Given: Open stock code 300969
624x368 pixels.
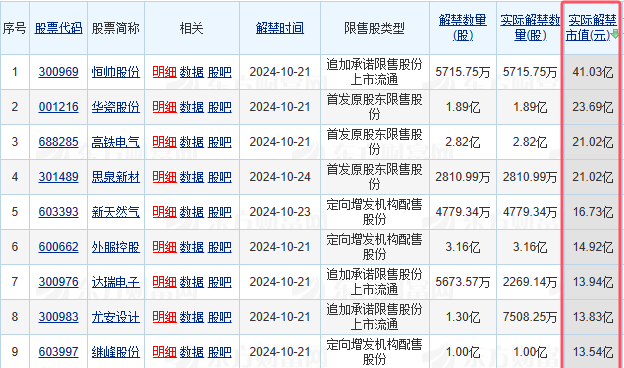Looking at the screenshot, I should point(58,72).
